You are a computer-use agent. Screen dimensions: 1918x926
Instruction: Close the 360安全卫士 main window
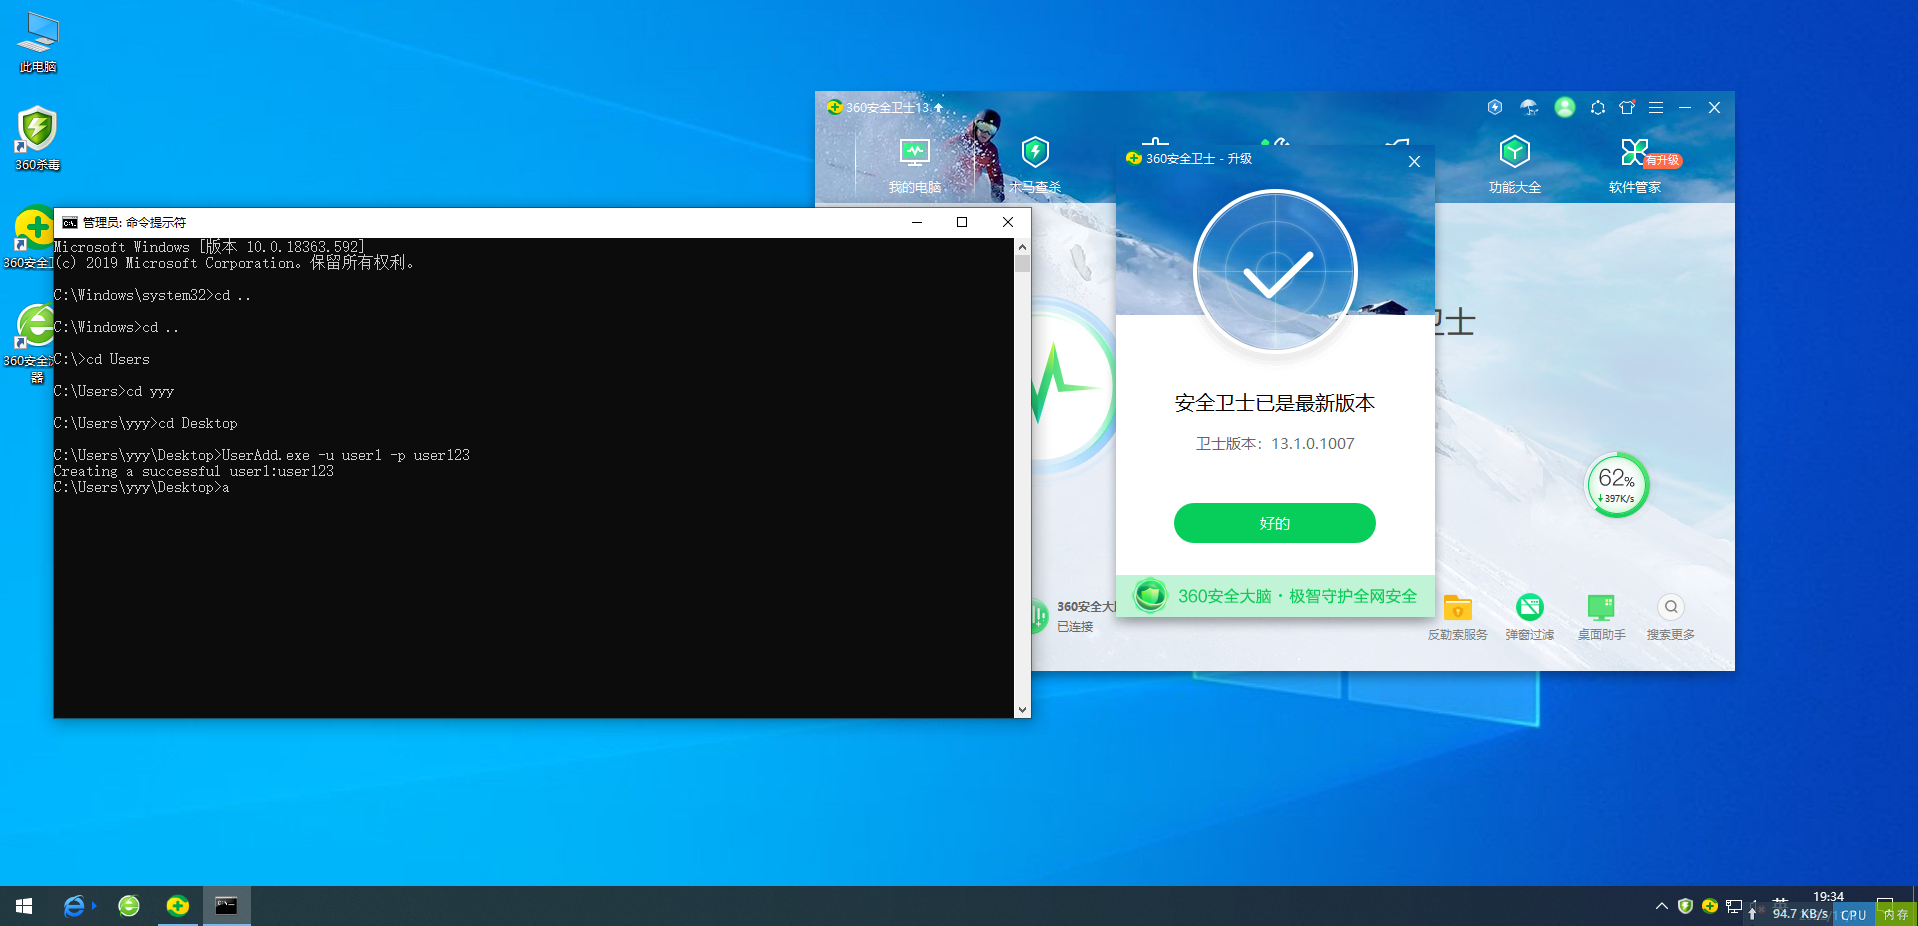tap(1714, 107)
